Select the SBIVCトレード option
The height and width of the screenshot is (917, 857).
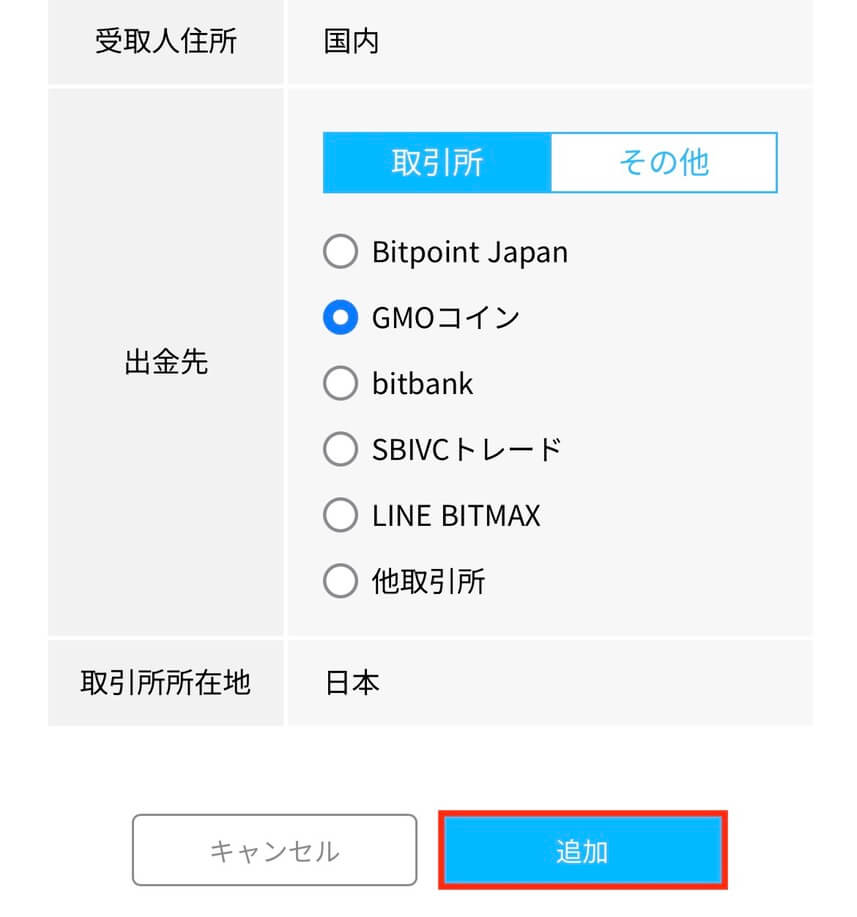click(x=341, y=449)
